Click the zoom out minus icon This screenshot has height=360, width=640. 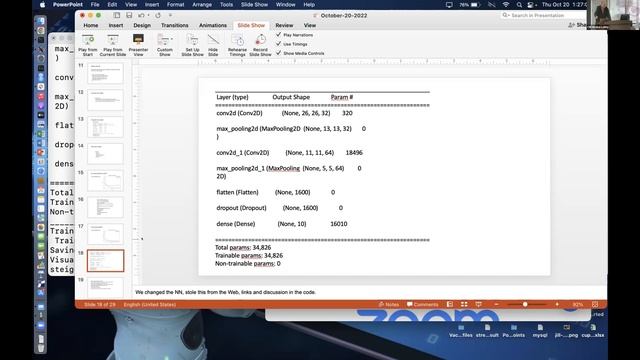tap(496, 304)
